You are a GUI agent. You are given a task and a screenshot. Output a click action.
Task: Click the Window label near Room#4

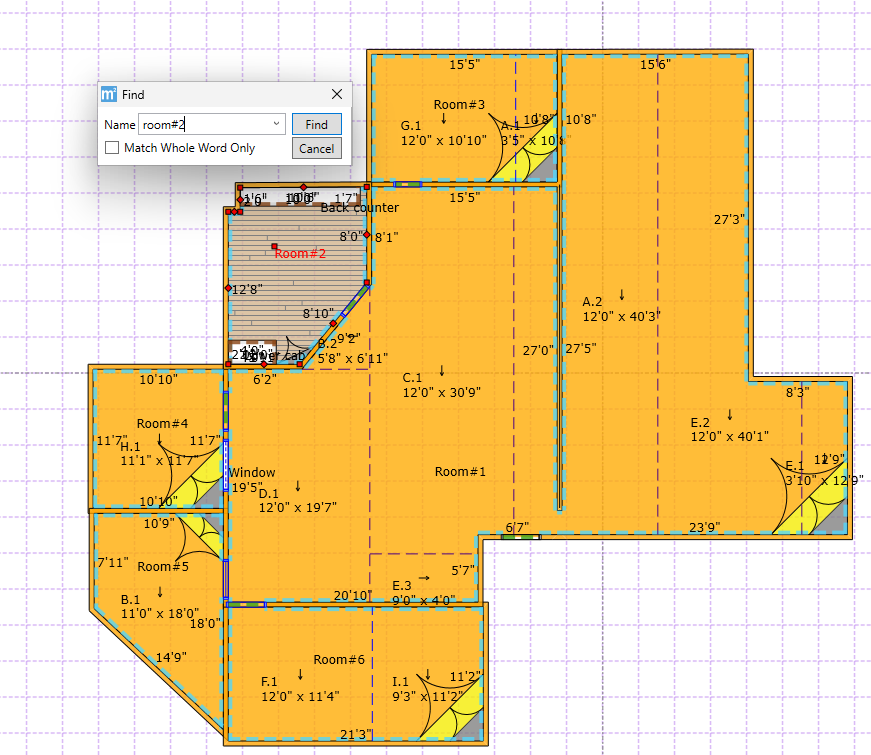[252, 473]
